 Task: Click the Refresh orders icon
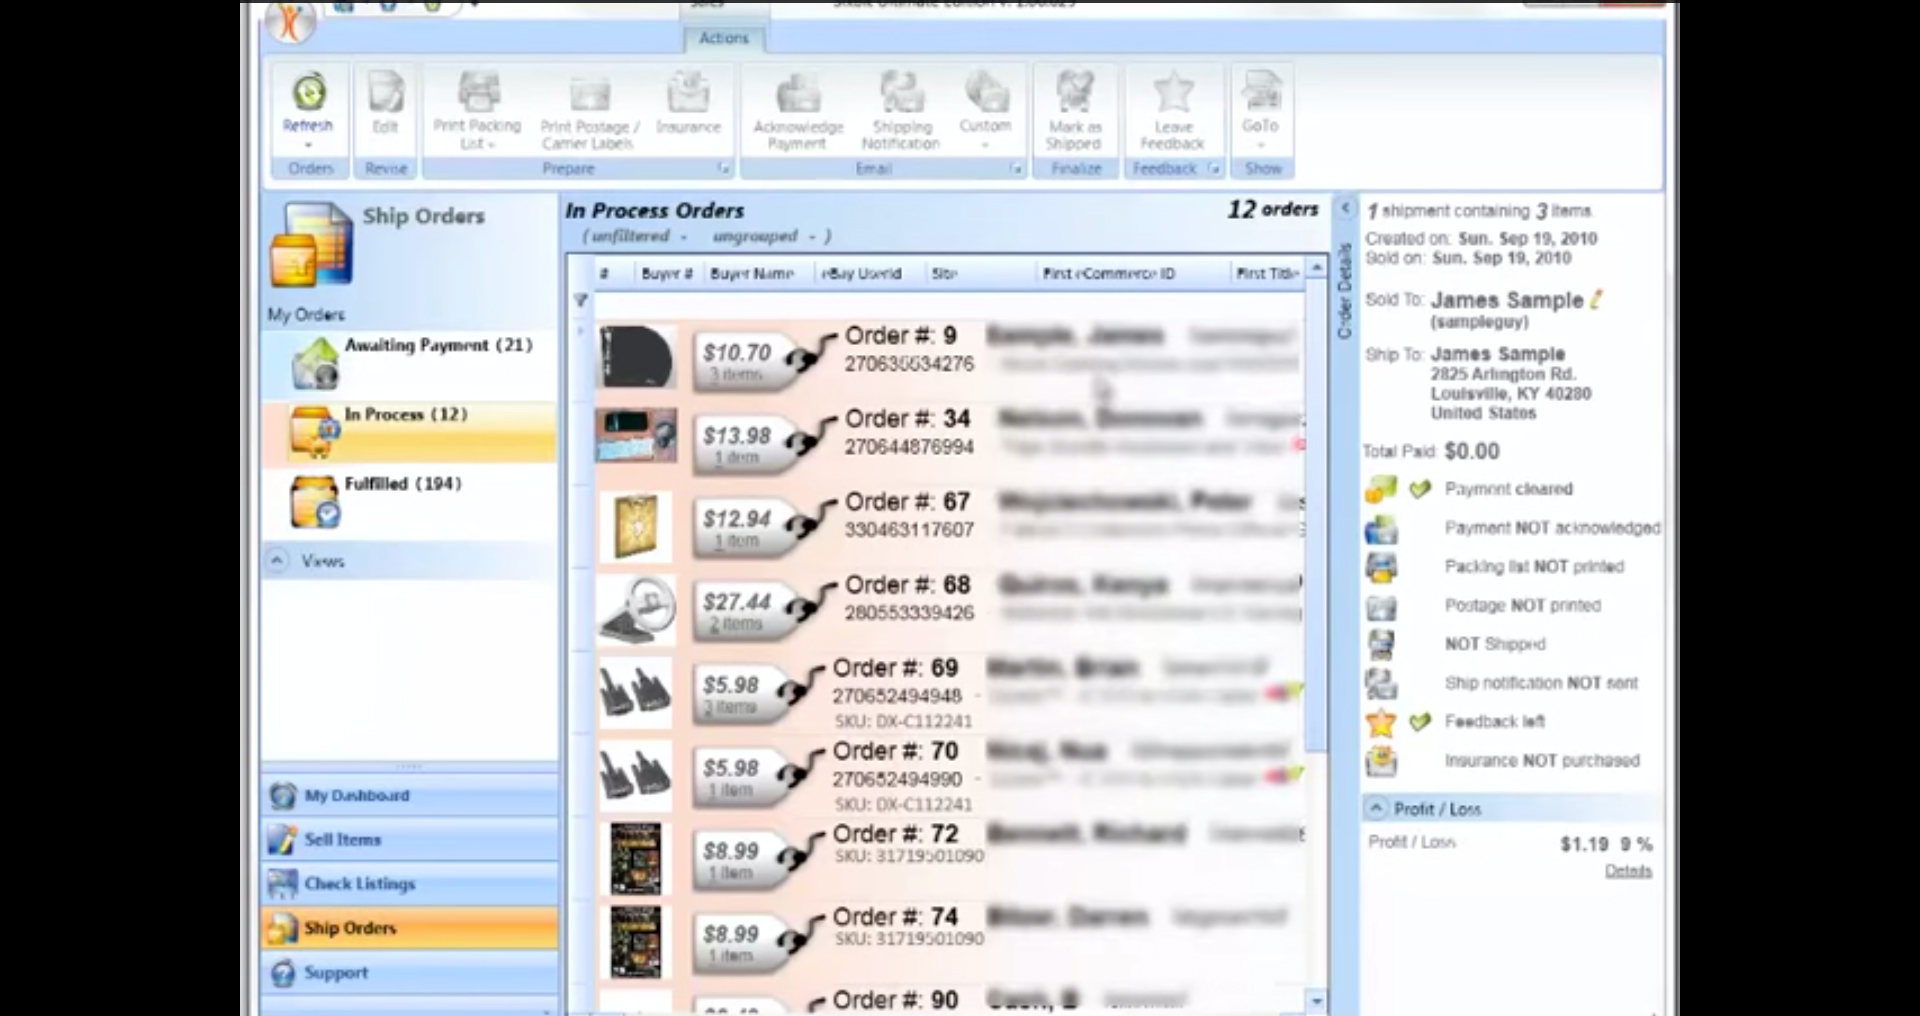307,97
